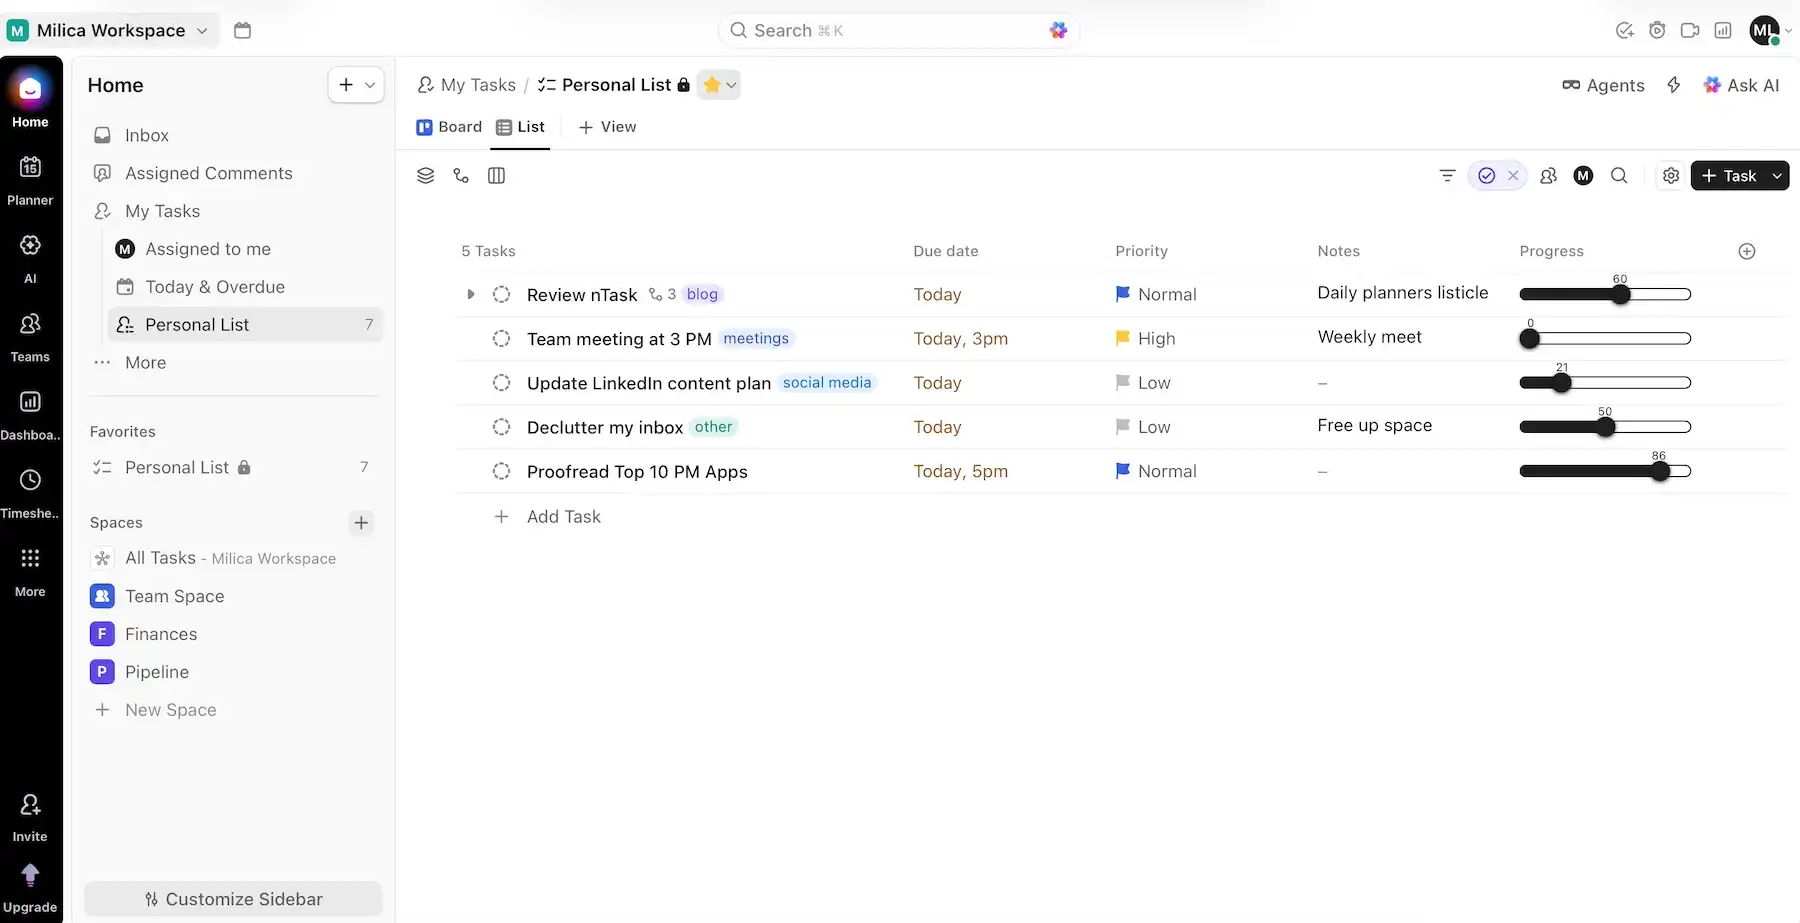1800x923 pixels.
Task: Mark Update LinkedIn content plan complete
Action: tap(502, 383)
